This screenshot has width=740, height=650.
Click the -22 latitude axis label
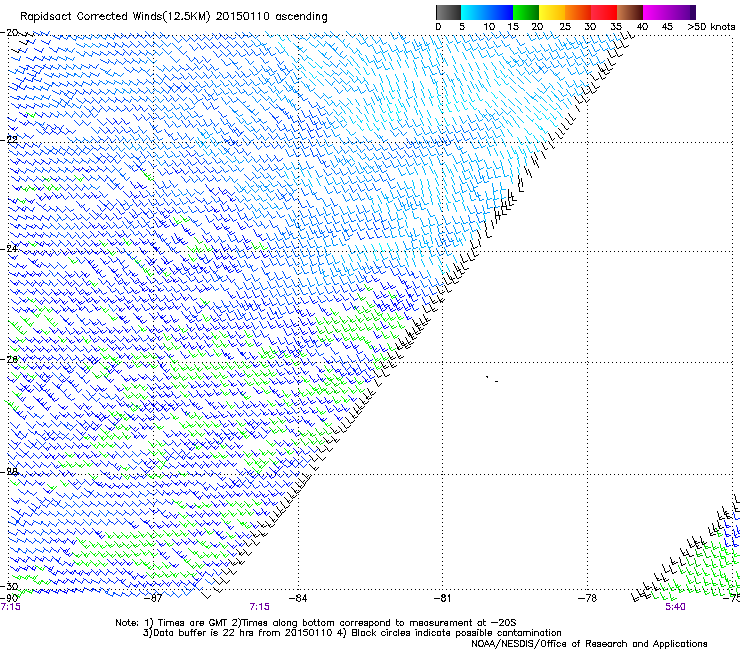pyautogui.click(x=10, y=139)
